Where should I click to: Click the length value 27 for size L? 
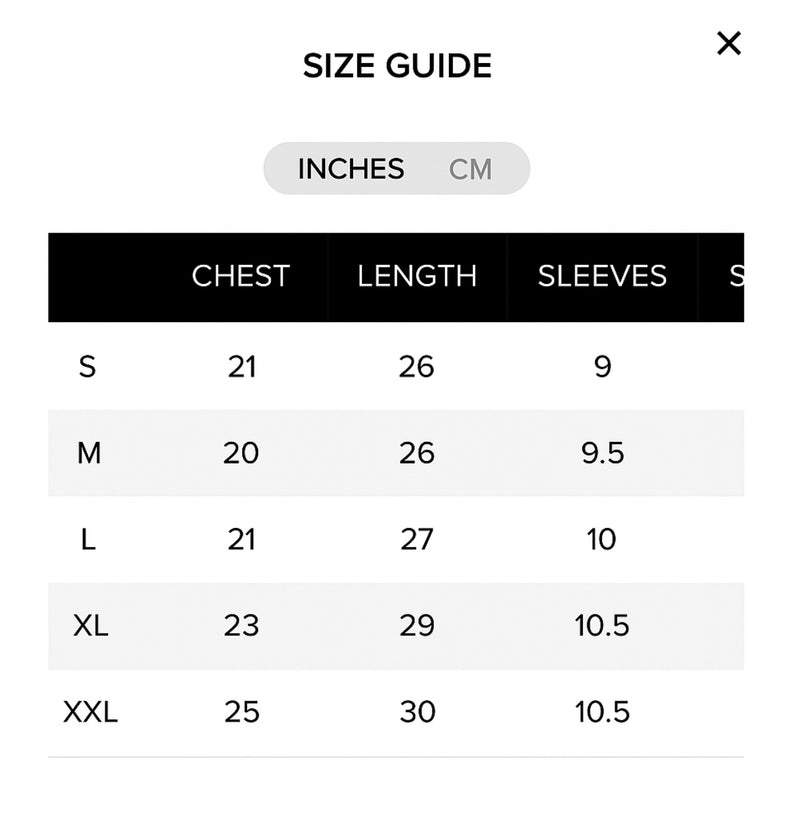417,540
